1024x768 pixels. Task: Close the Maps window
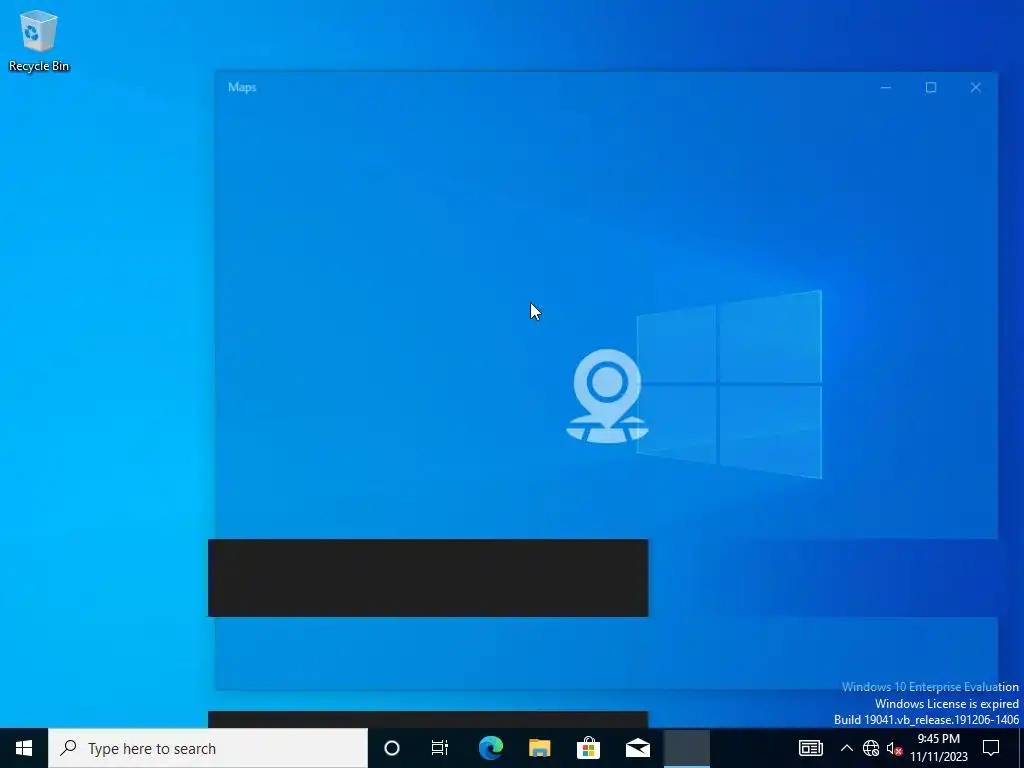[x=976, y=88]
